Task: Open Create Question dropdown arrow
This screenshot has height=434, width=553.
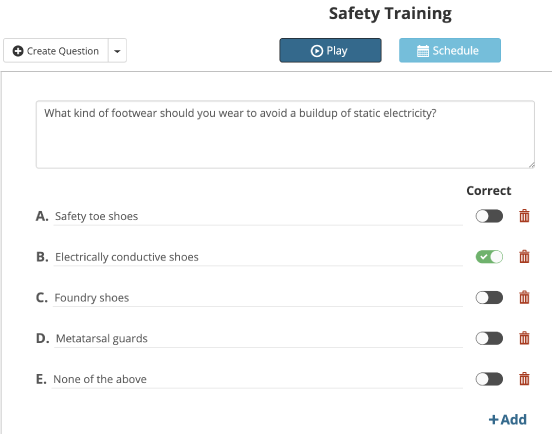Action: [x=117, y=51]
